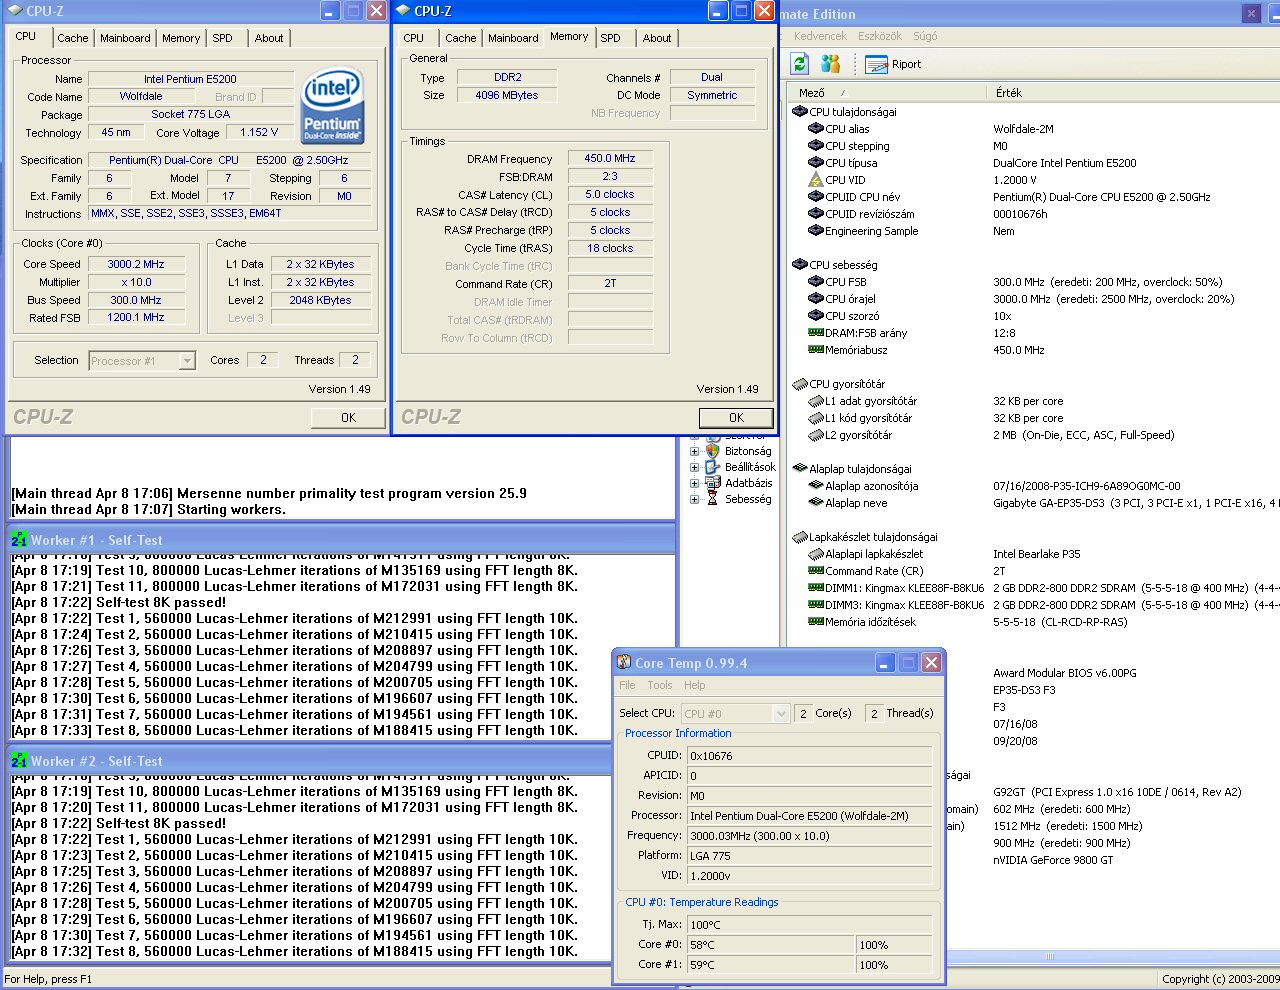Click the warning icon beside CPU VID
Screen dimensions: 1280x990
pyautogui.click(x=816, y=180)
